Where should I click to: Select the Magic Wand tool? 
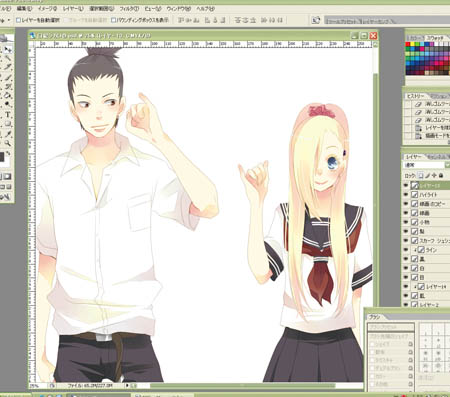[8, 58]
